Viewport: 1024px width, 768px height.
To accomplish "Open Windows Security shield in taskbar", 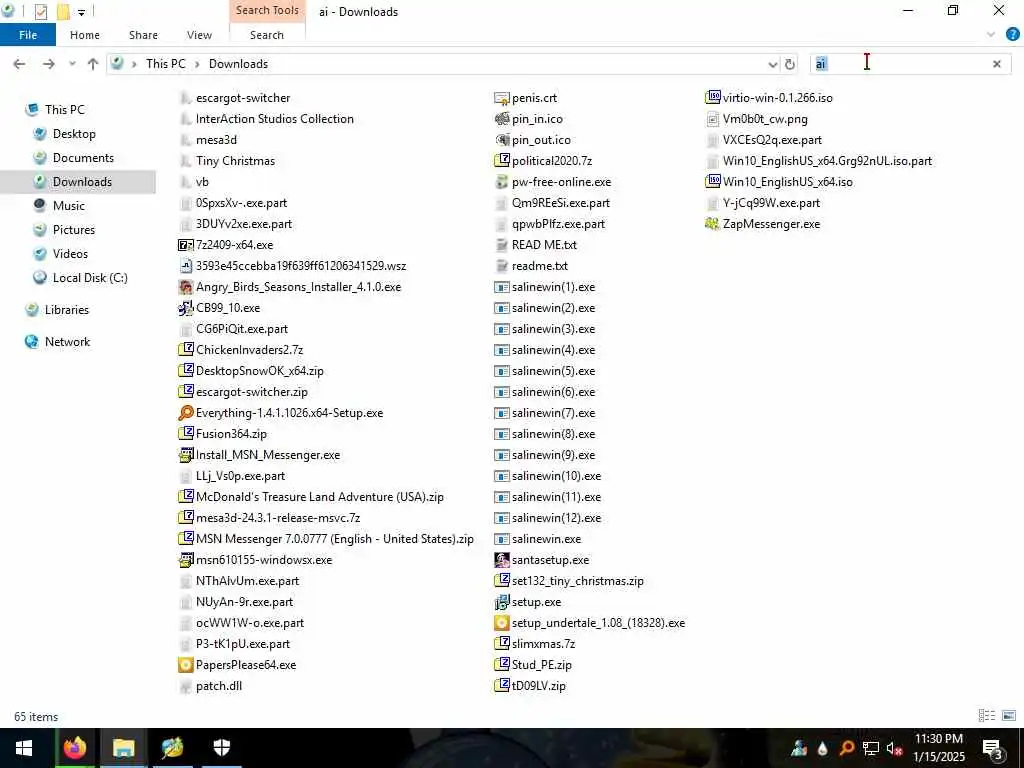I will [221, 748].
